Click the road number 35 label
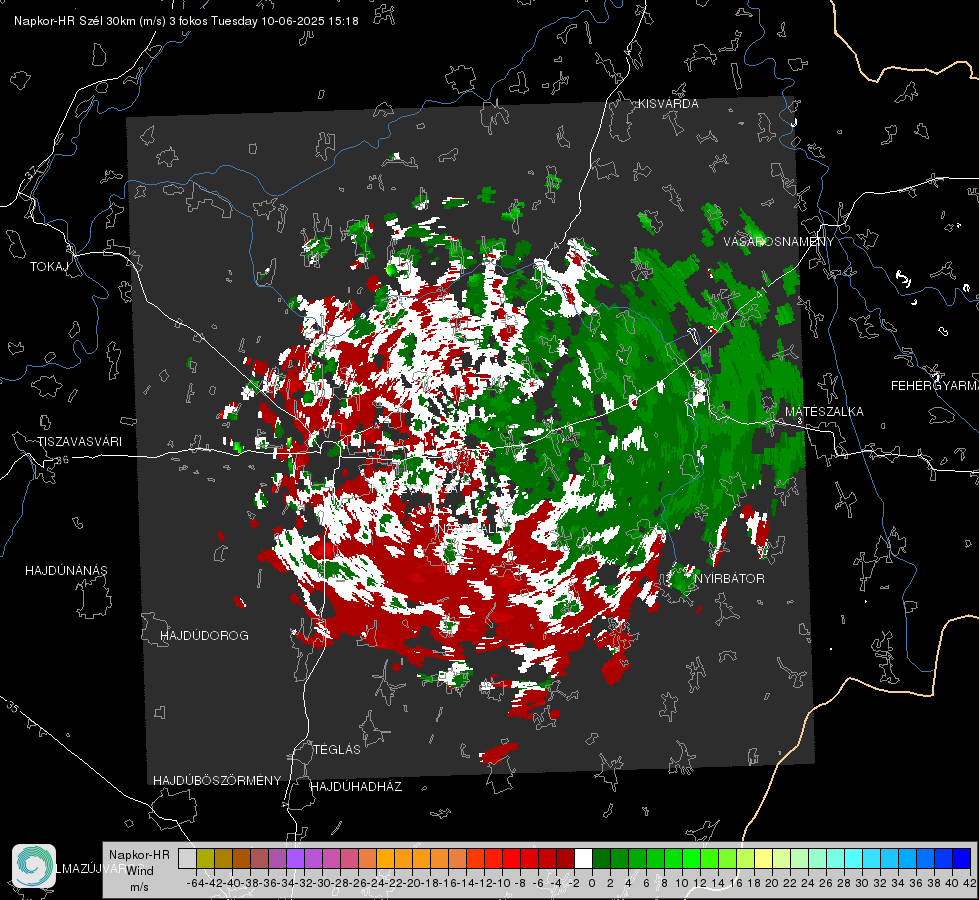979x900 pixels. [12, 708]
